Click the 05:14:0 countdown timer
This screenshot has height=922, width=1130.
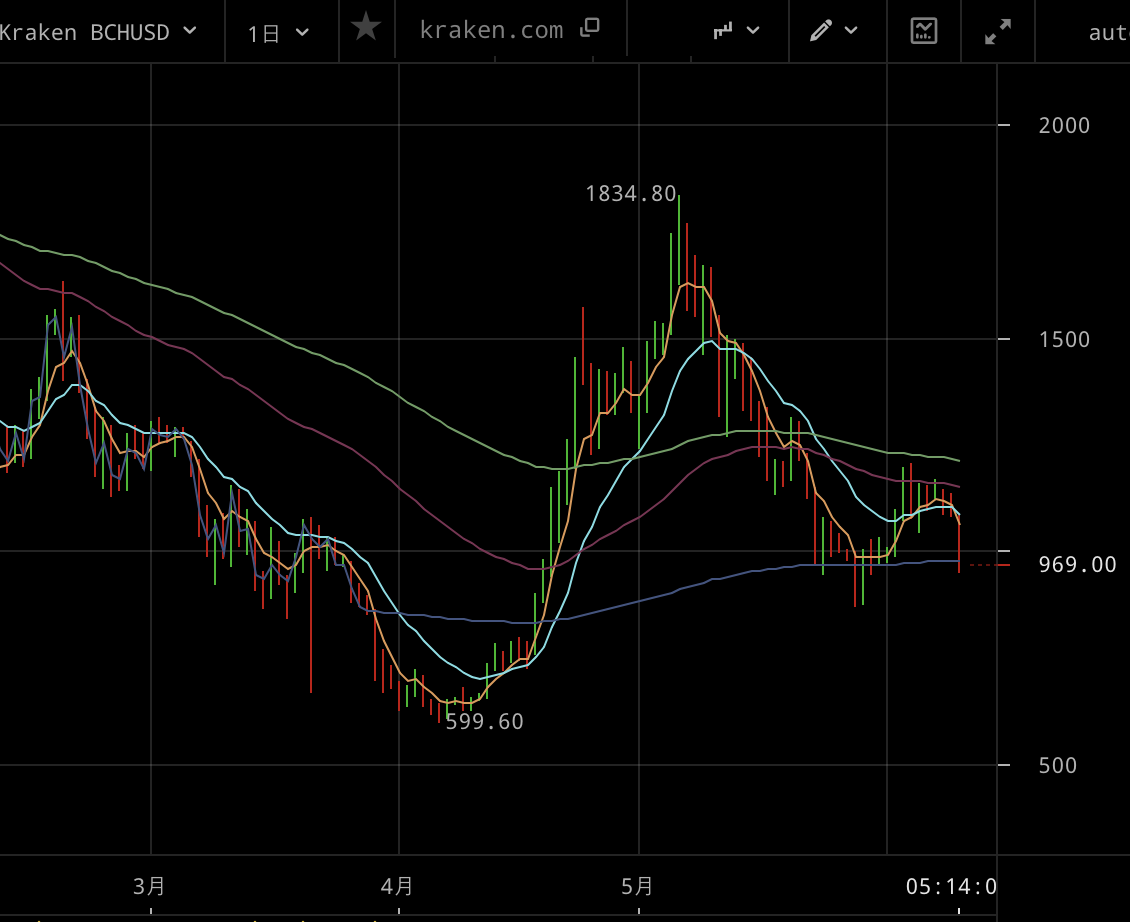point(951,886)
